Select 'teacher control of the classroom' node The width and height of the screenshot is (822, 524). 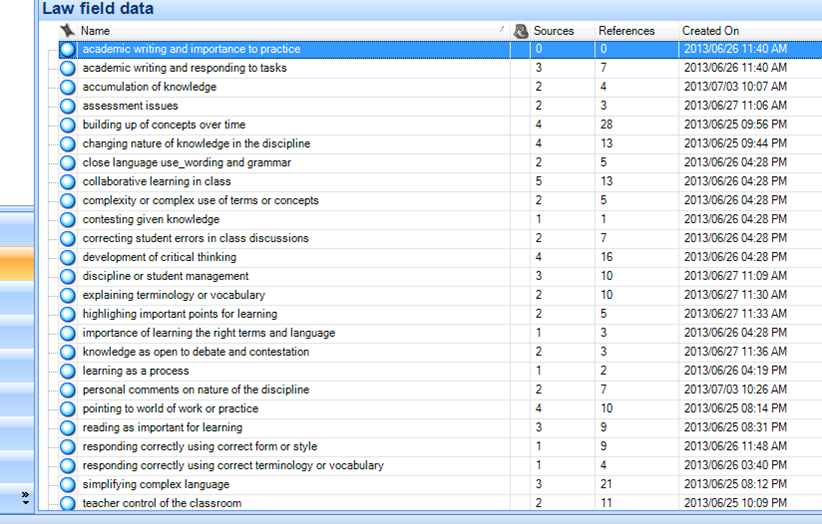[x=161, y=504]
